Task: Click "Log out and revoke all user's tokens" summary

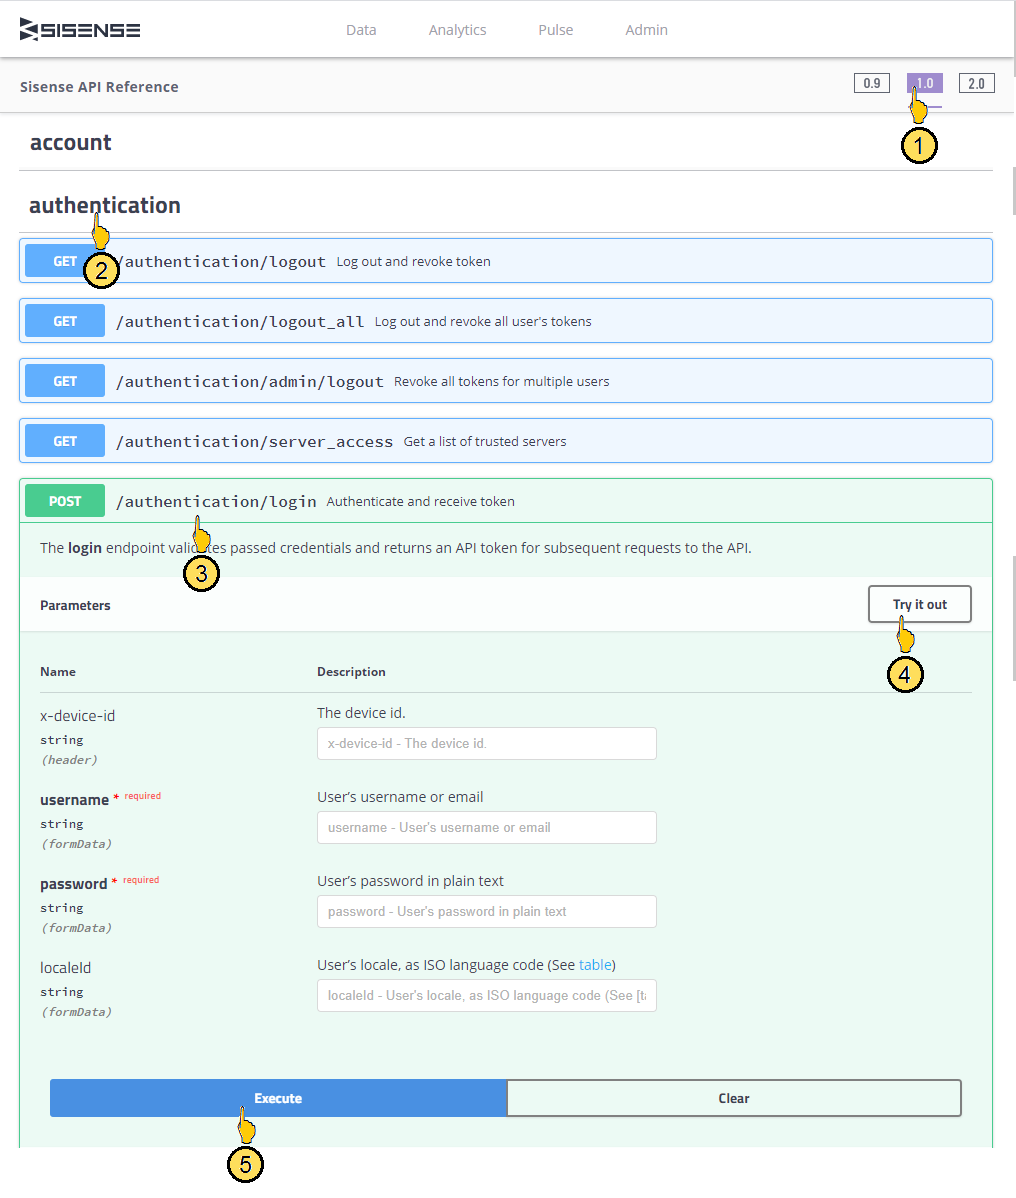Action: tap(483, 322)
